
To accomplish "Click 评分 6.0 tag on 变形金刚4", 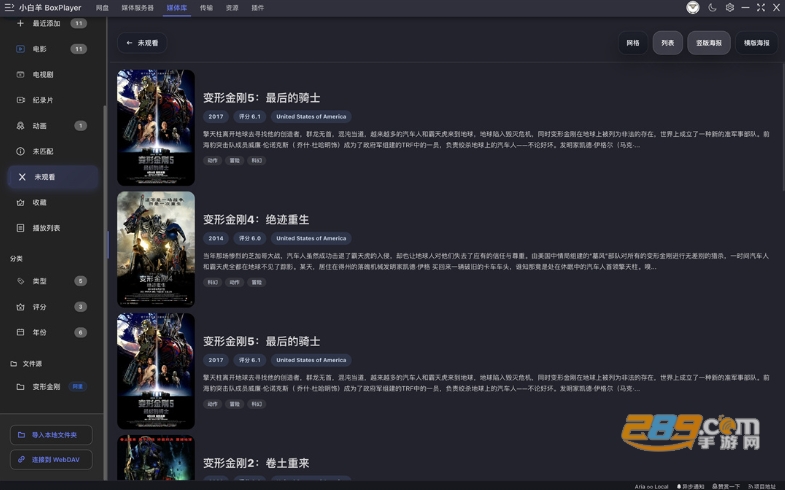I will coord(250,238).
